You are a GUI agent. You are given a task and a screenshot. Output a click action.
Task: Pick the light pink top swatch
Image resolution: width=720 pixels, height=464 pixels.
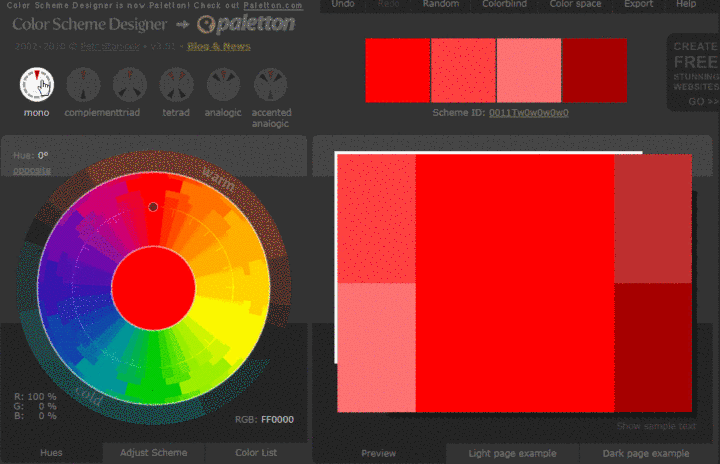(x=529, y=70)
